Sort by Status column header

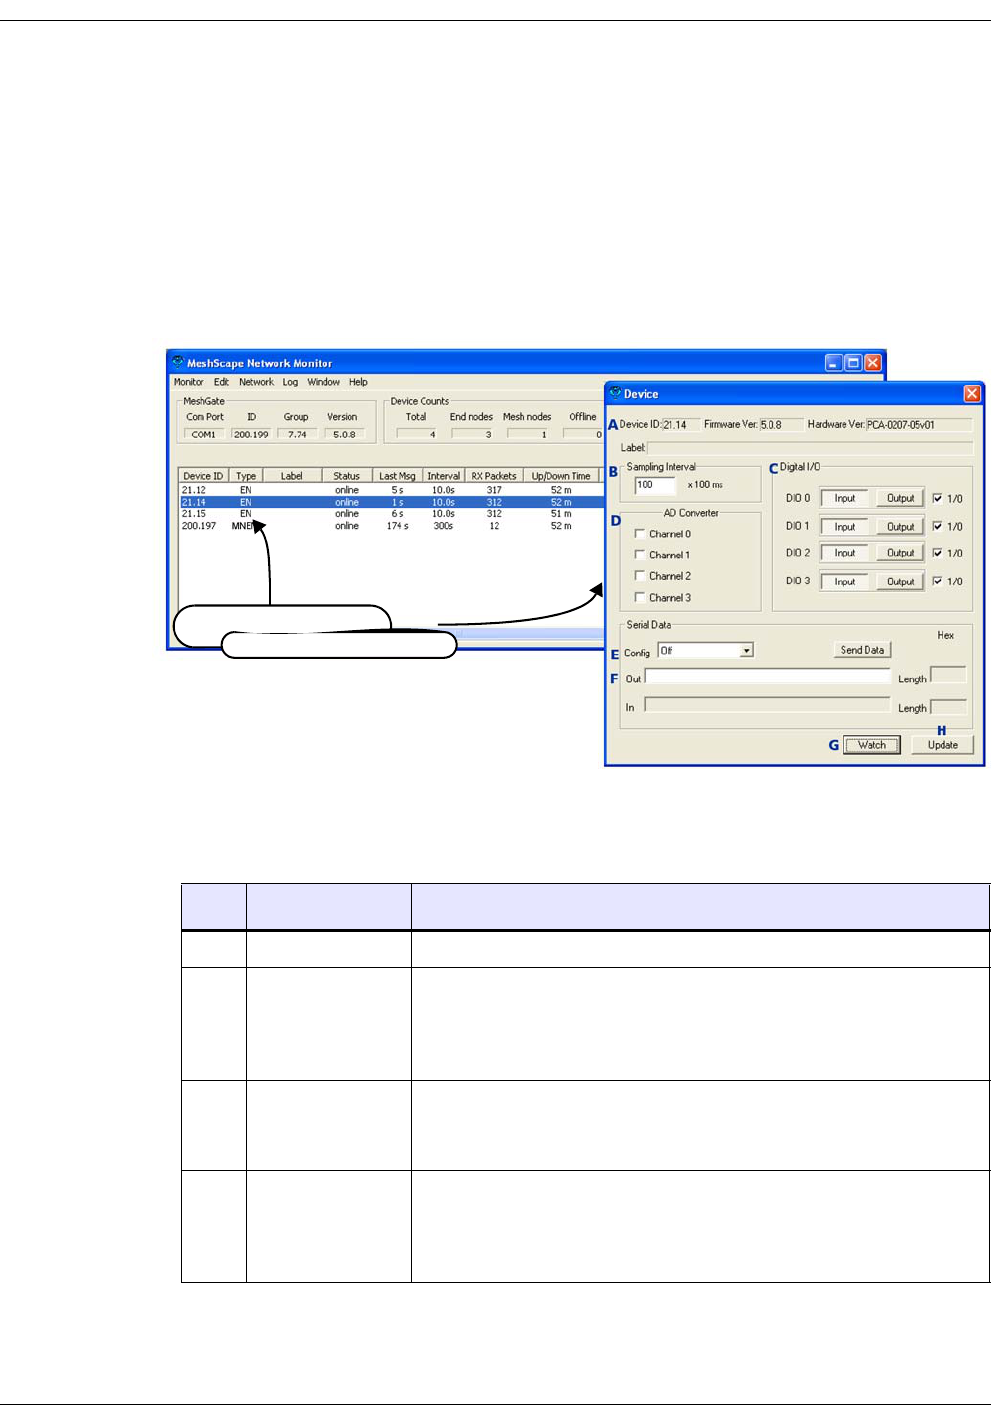[347, 476]
